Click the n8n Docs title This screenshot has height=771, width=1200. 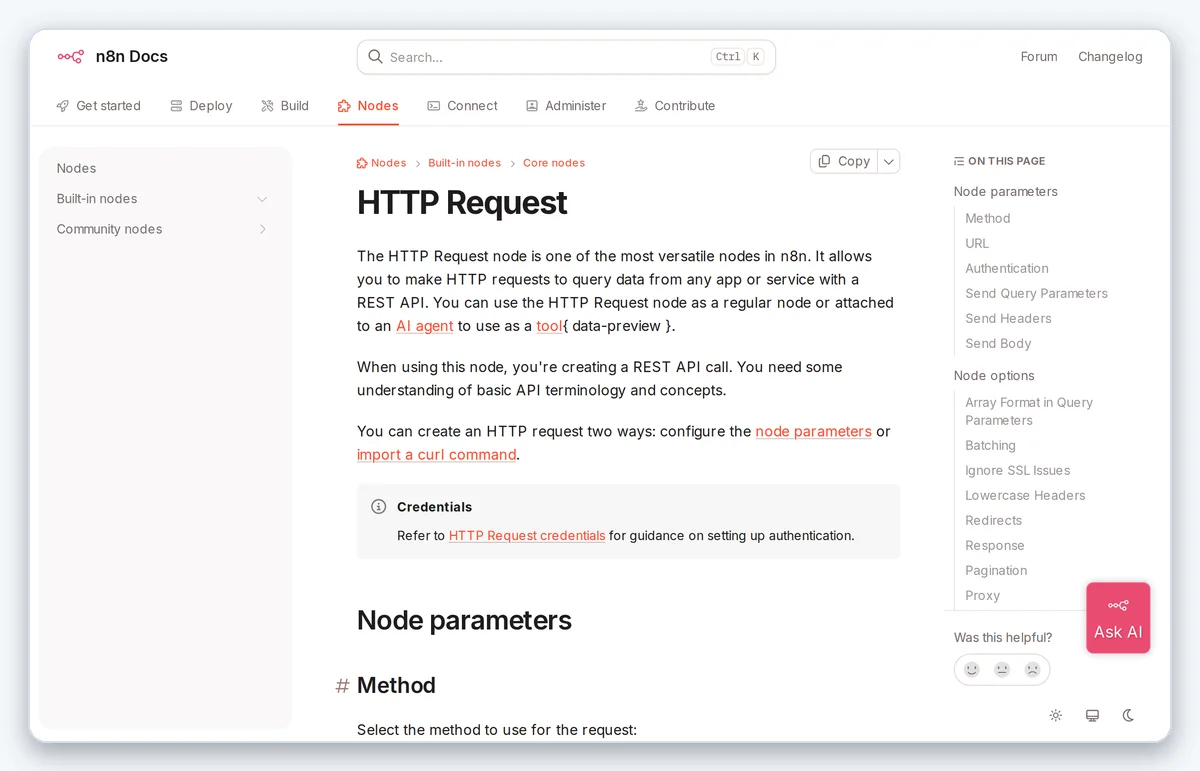click(x=132, y=57)
